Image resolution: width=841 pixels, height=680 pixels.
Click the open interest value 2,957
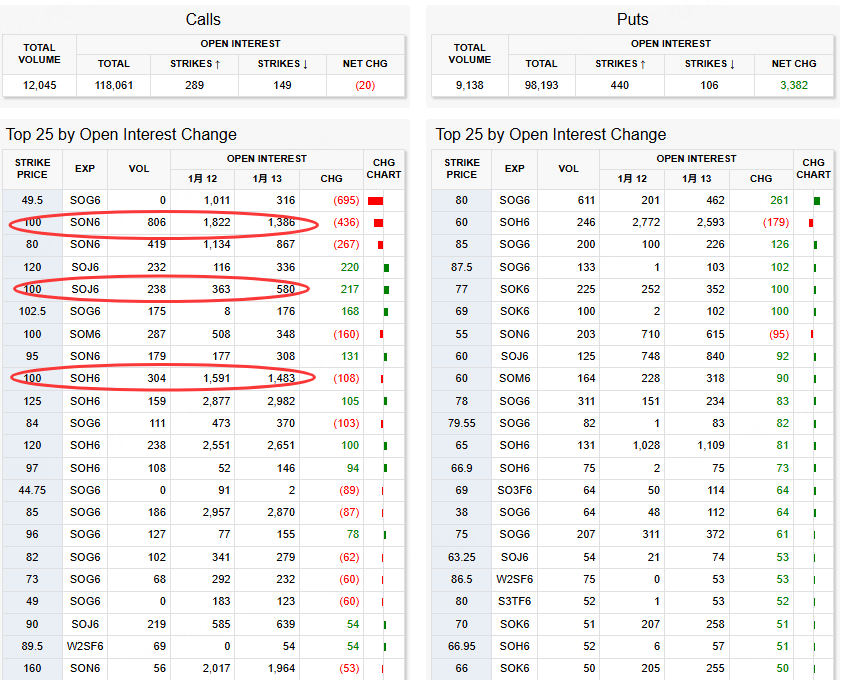tap(216, 512)
